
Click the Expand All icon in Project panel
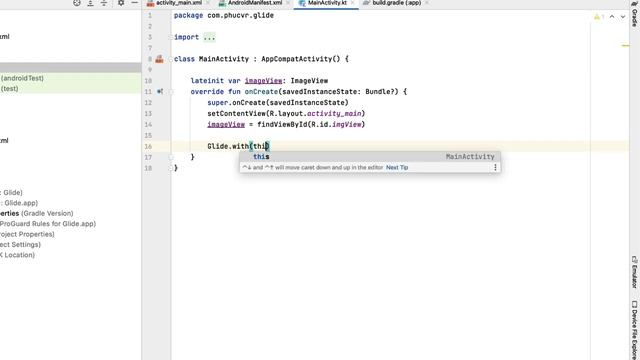[90, 3]
